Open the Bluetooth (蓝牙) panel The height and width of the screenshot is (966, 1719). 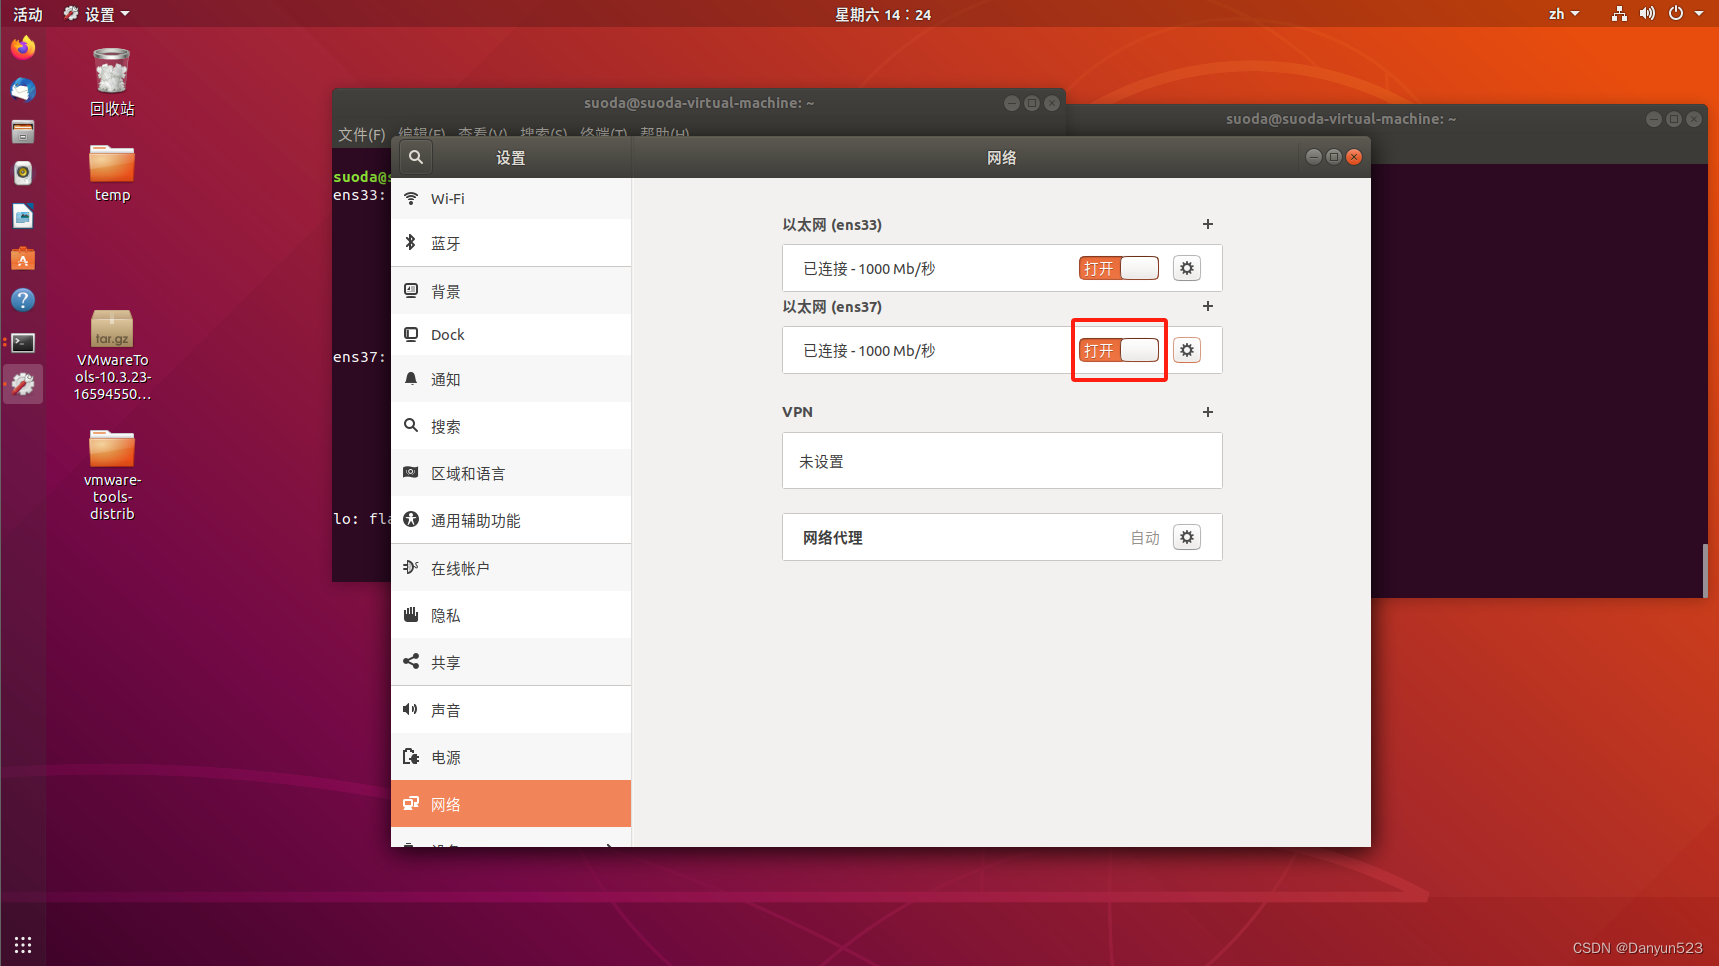pos(511,243)
